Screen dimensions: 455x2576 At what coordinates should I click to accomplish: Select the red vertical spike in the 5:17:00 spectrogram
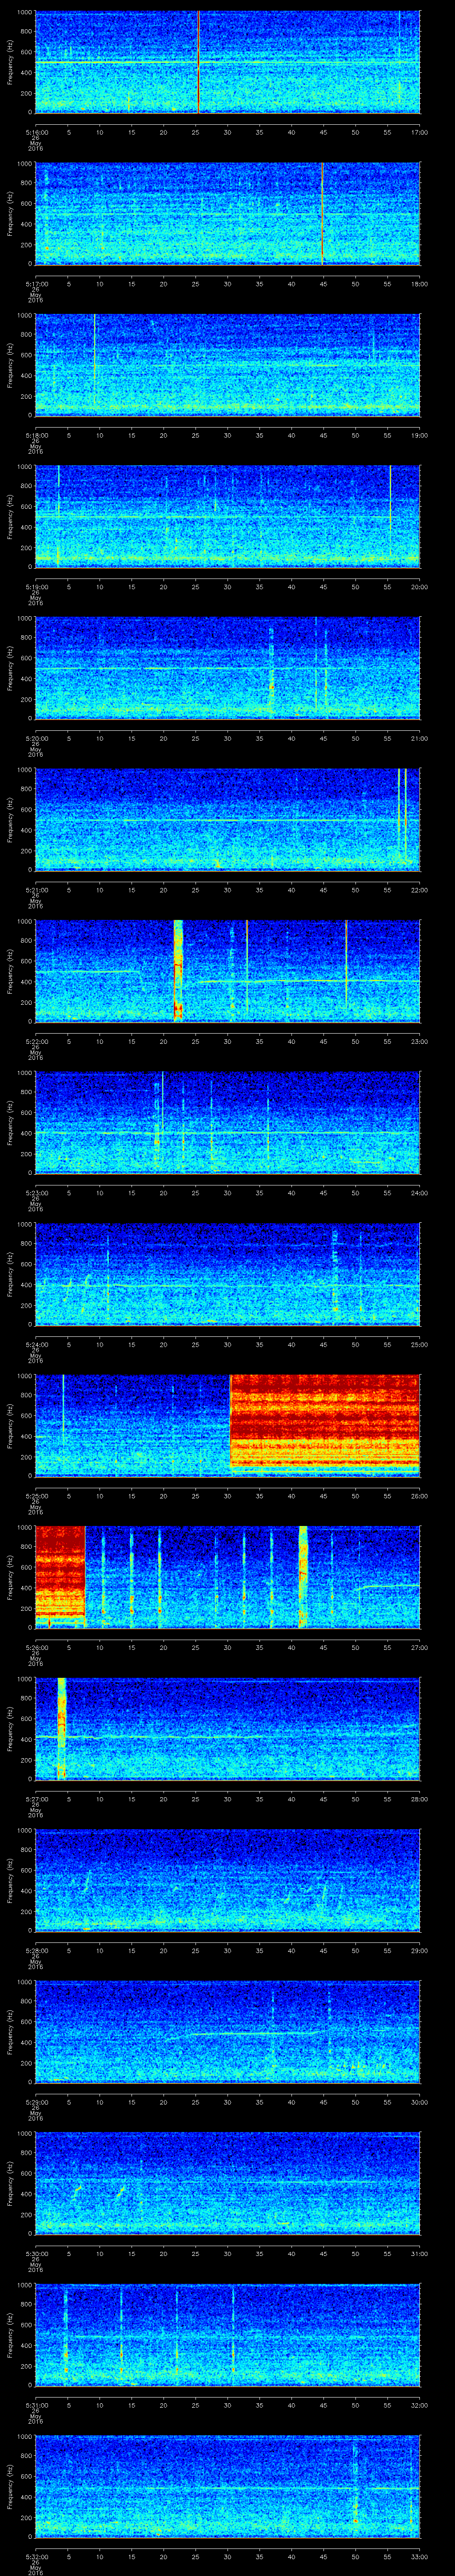(322, 213)
